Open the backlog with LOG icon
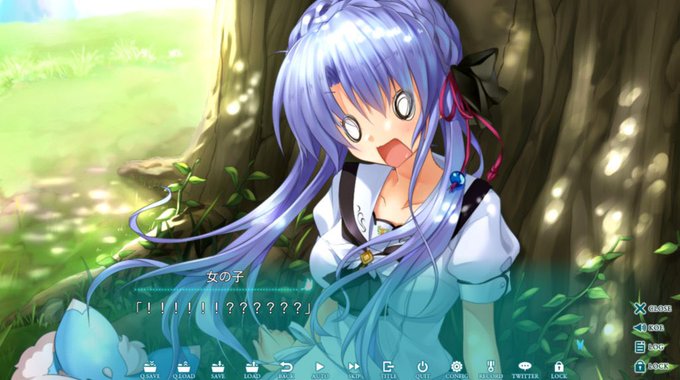This screenshot has height=380, width=680. (649, 347)
